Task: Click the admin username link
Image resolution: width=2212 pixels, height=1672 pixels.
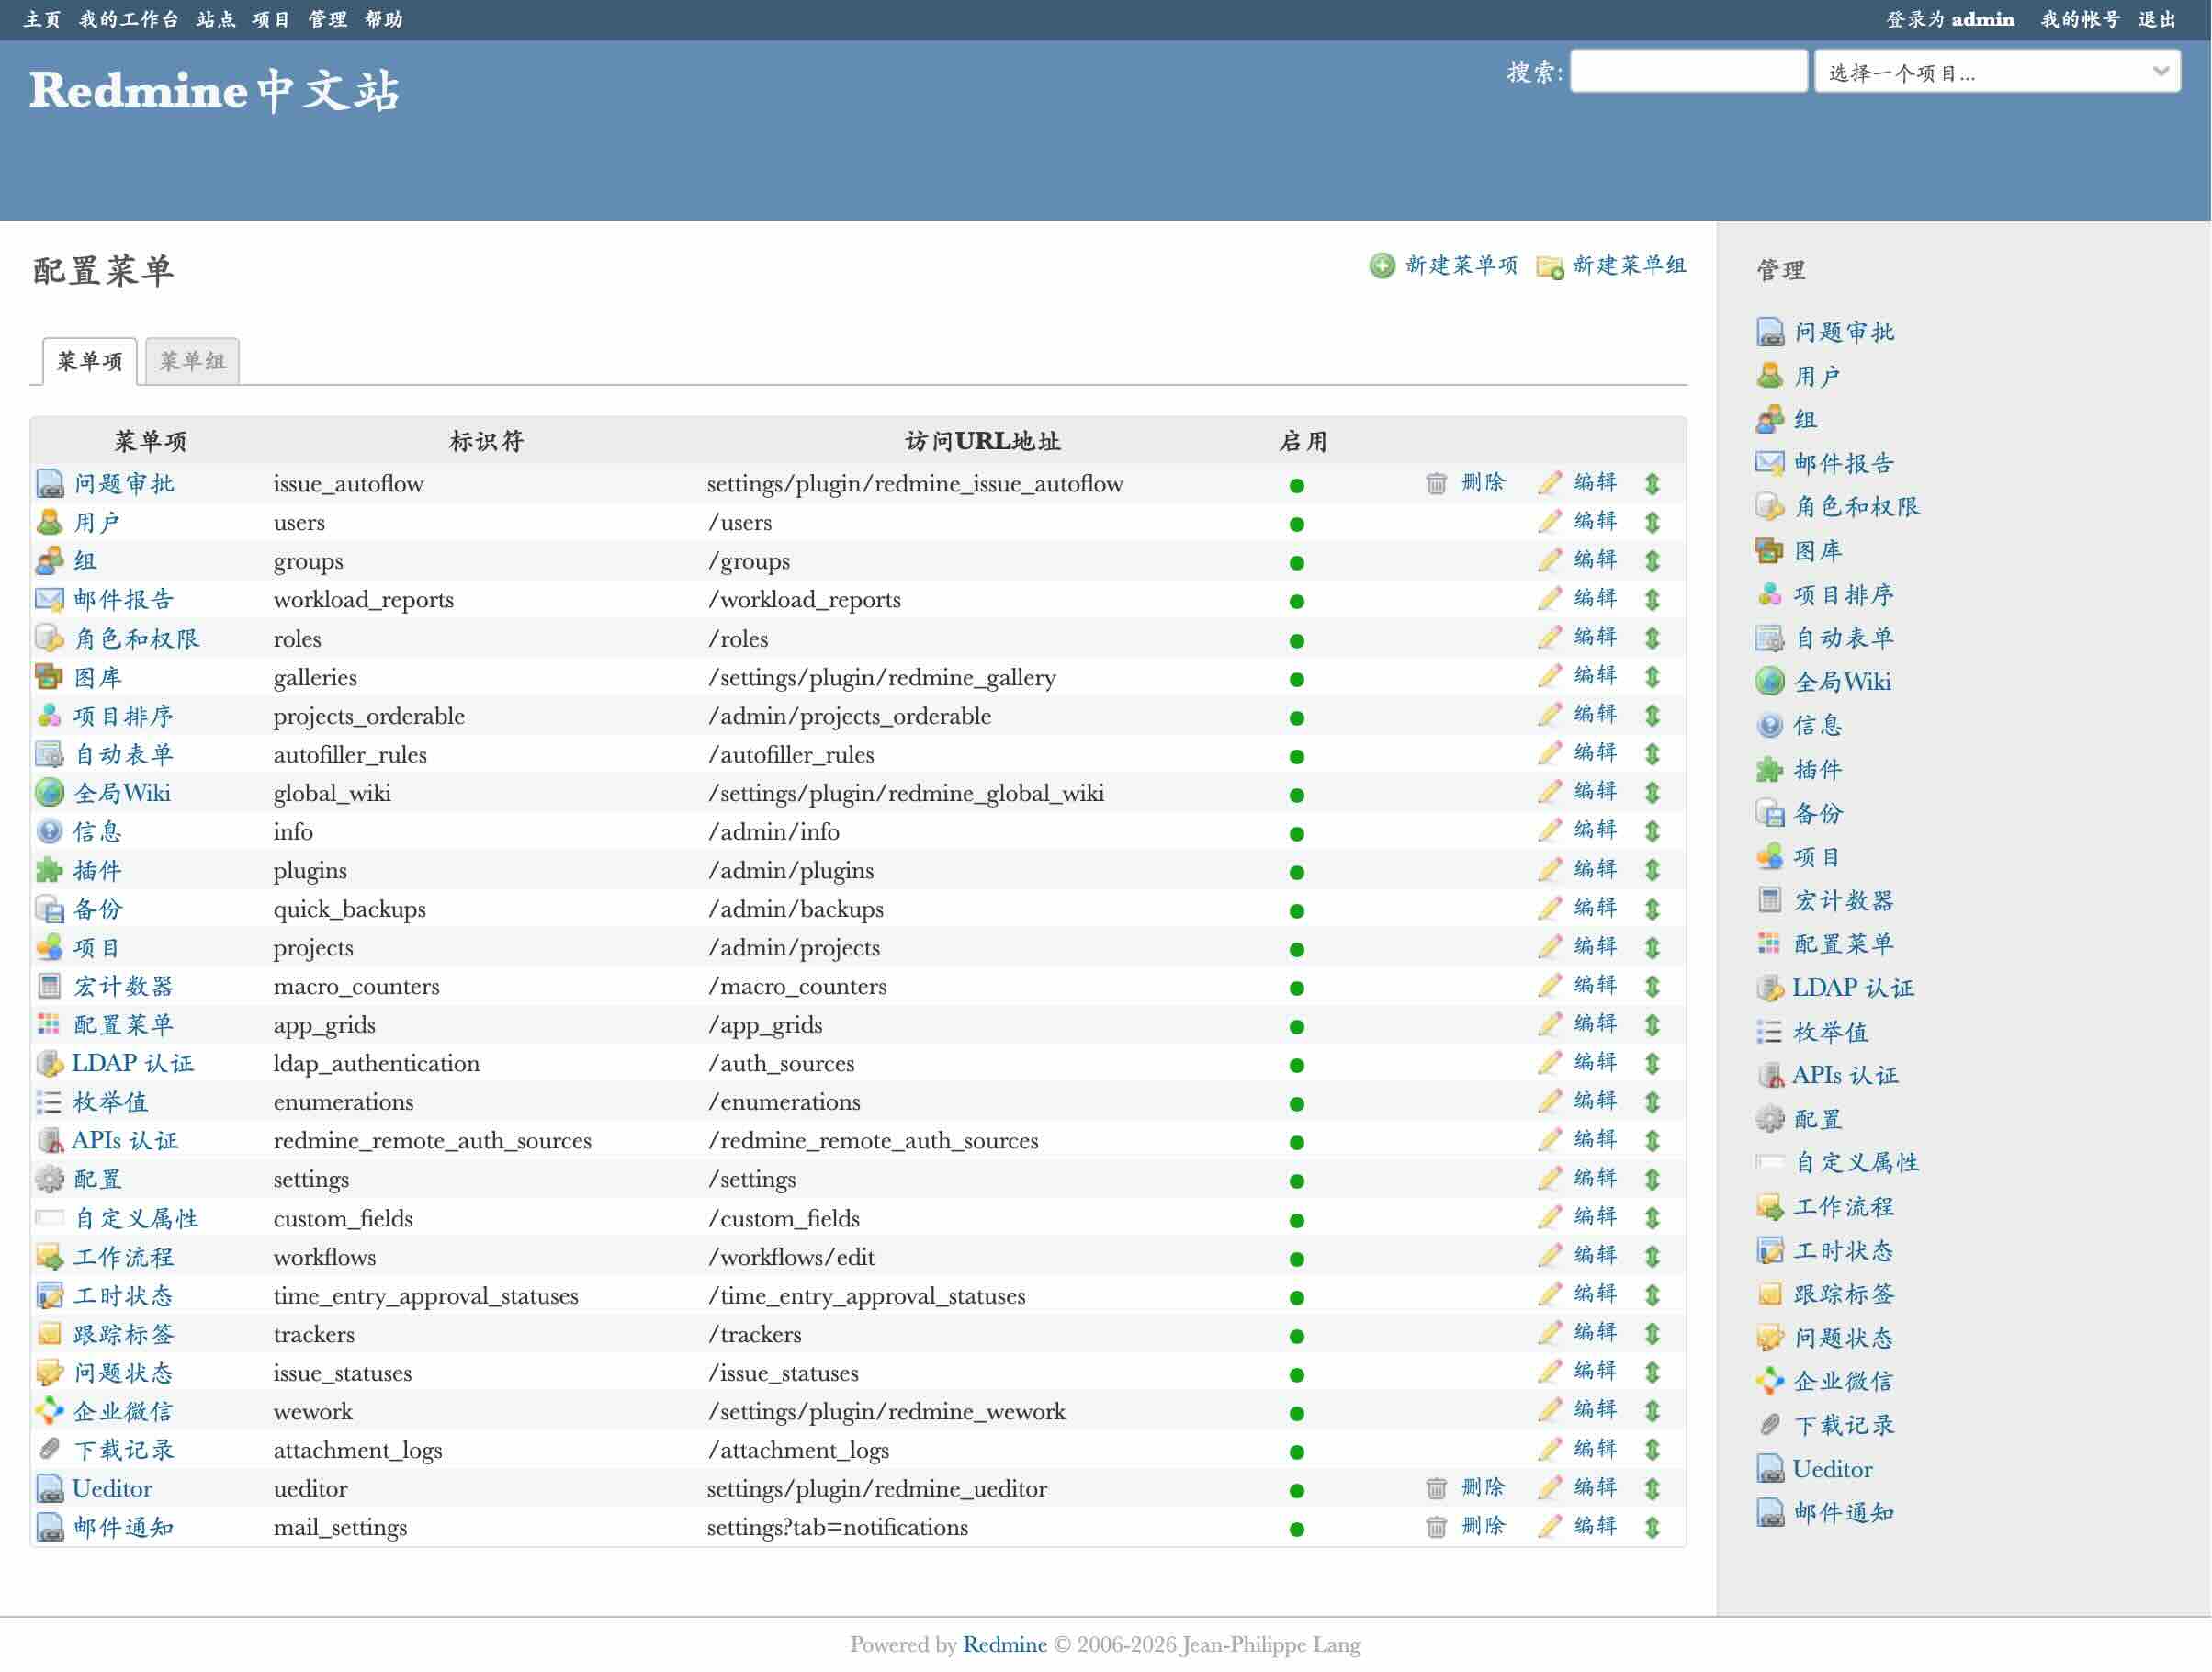Action: (1982, 19)
